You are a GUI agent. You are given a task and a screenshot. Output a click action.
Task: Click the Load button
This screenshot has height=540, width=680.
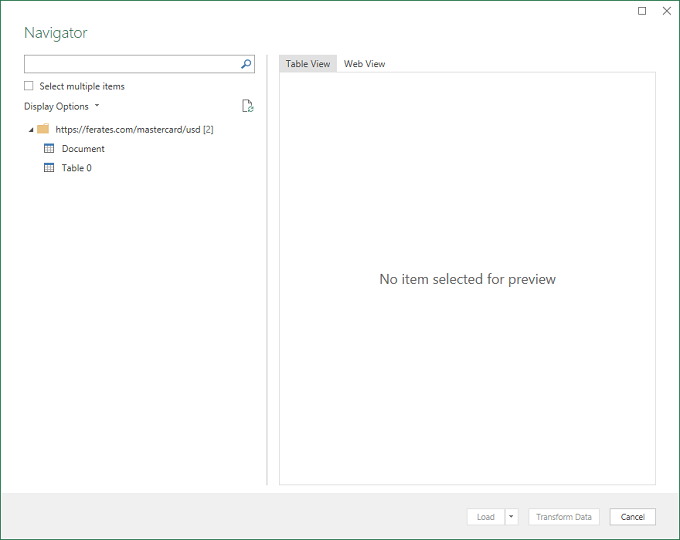pyautogui.click(x=486, y=517)
